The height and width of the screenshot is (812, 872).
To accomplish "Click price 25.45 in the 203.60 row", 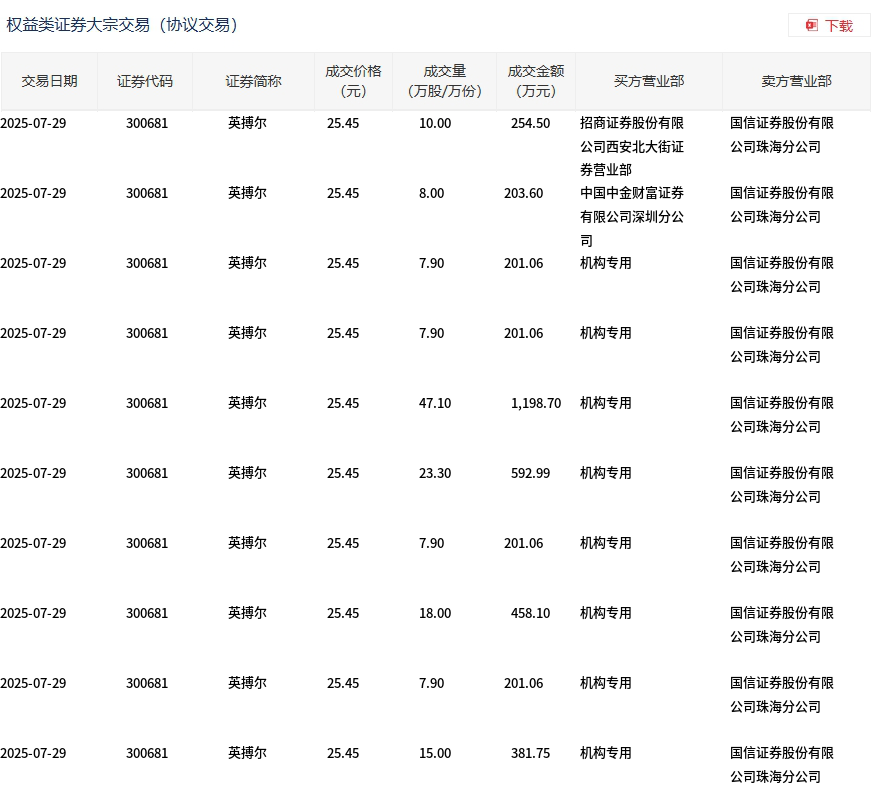I will click(x=343, y=194).
